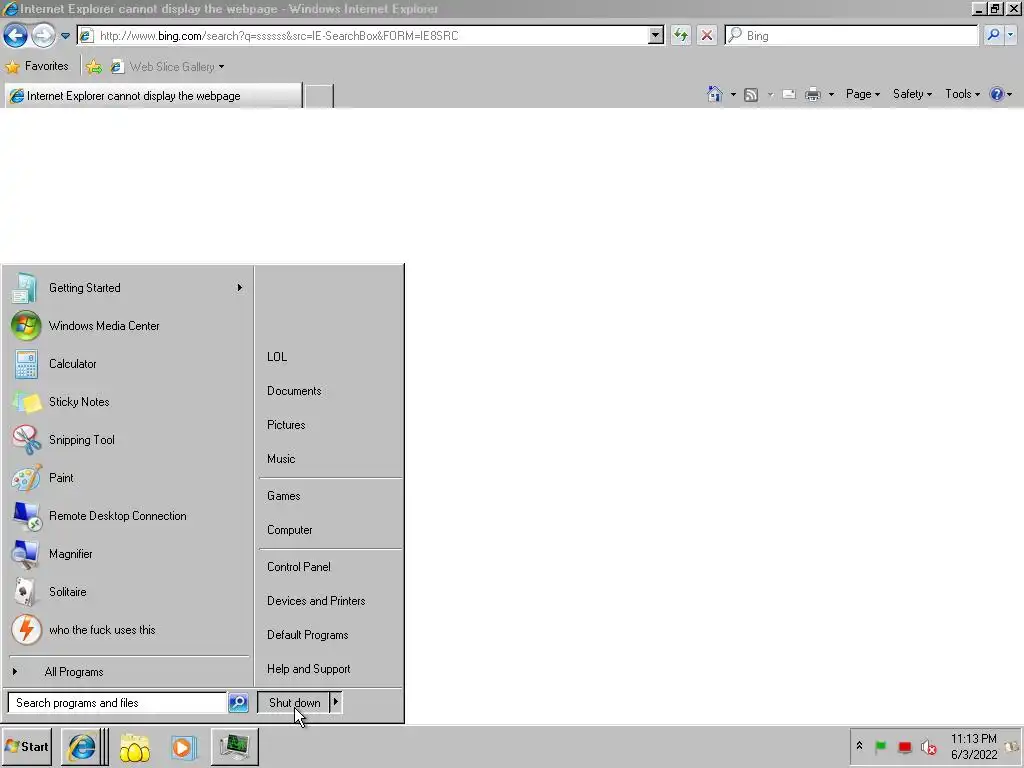Open Getting Started from Start menu
This screenshot has height=768, width=1024.
(129, 287)
